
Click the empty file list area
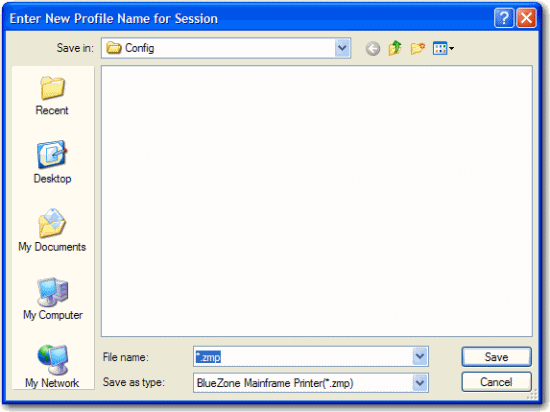click(317, 201)
